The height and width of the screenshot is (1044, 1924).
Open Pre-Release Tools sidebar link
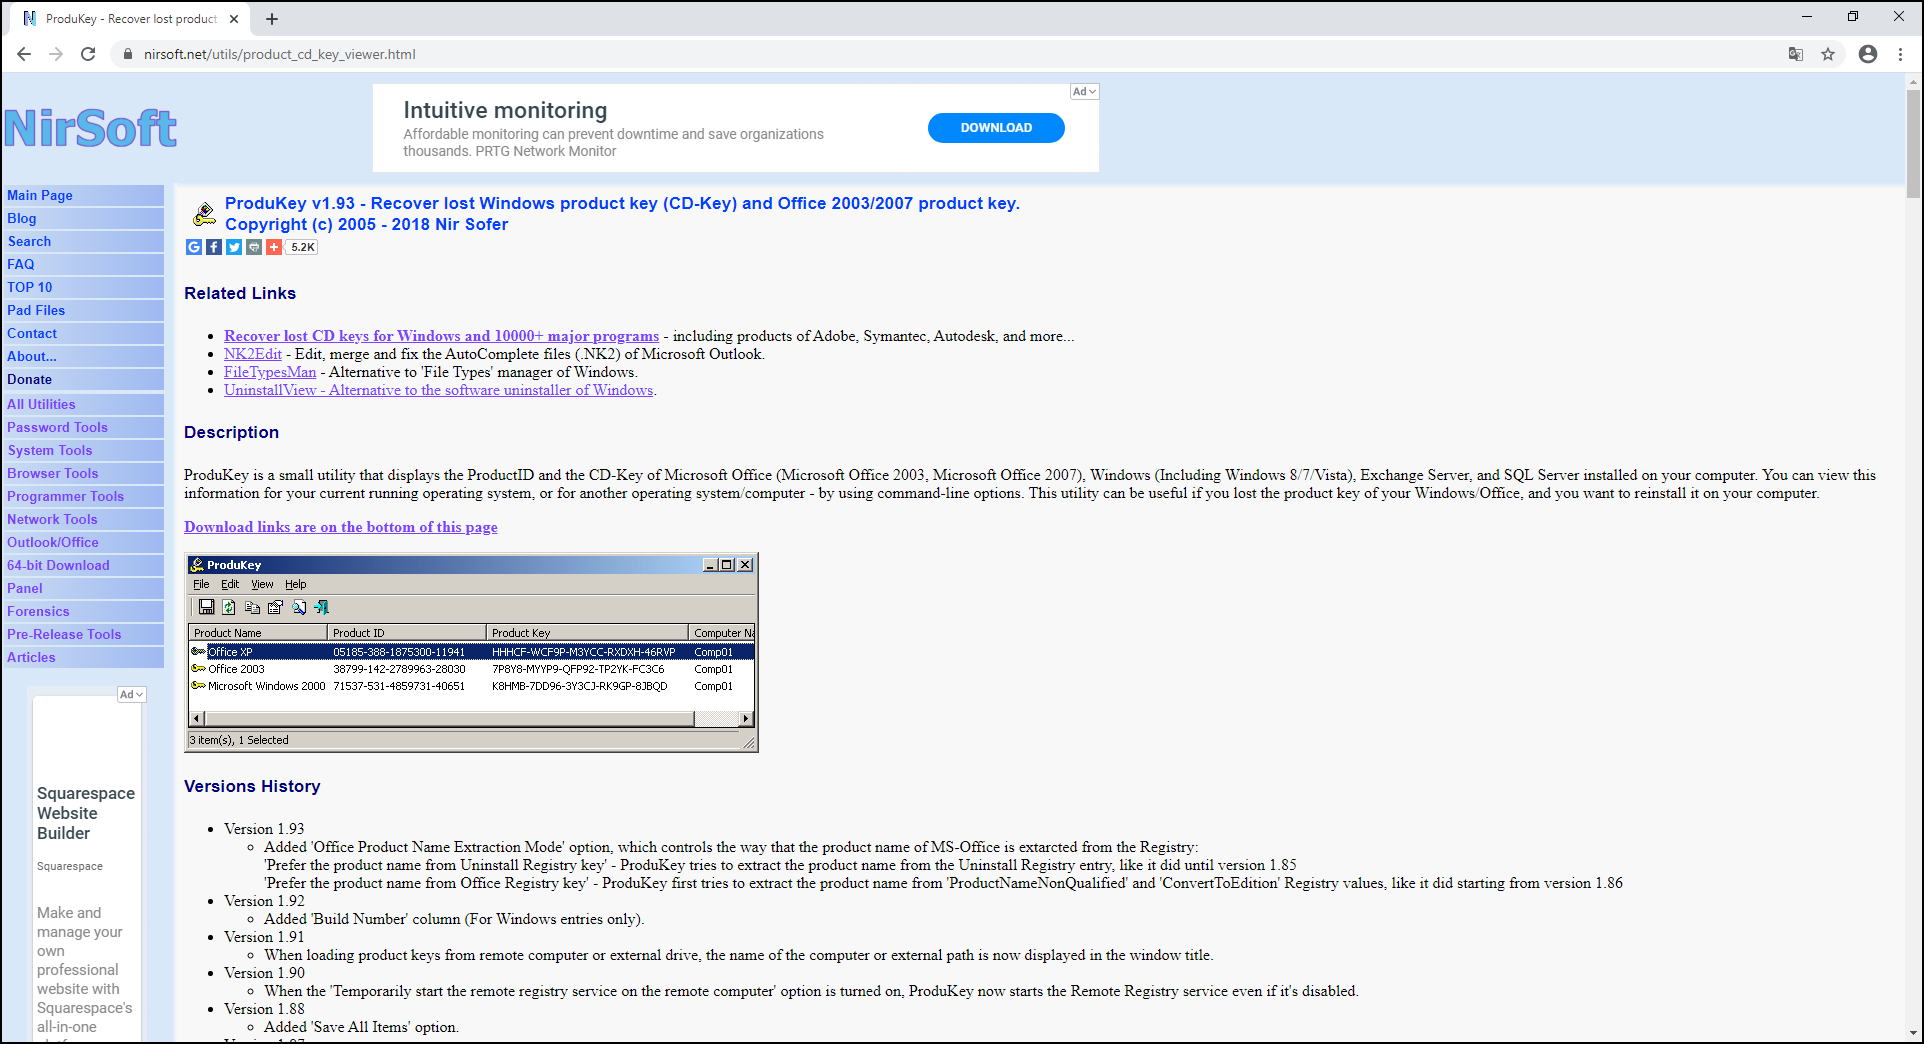coord(83,634)
